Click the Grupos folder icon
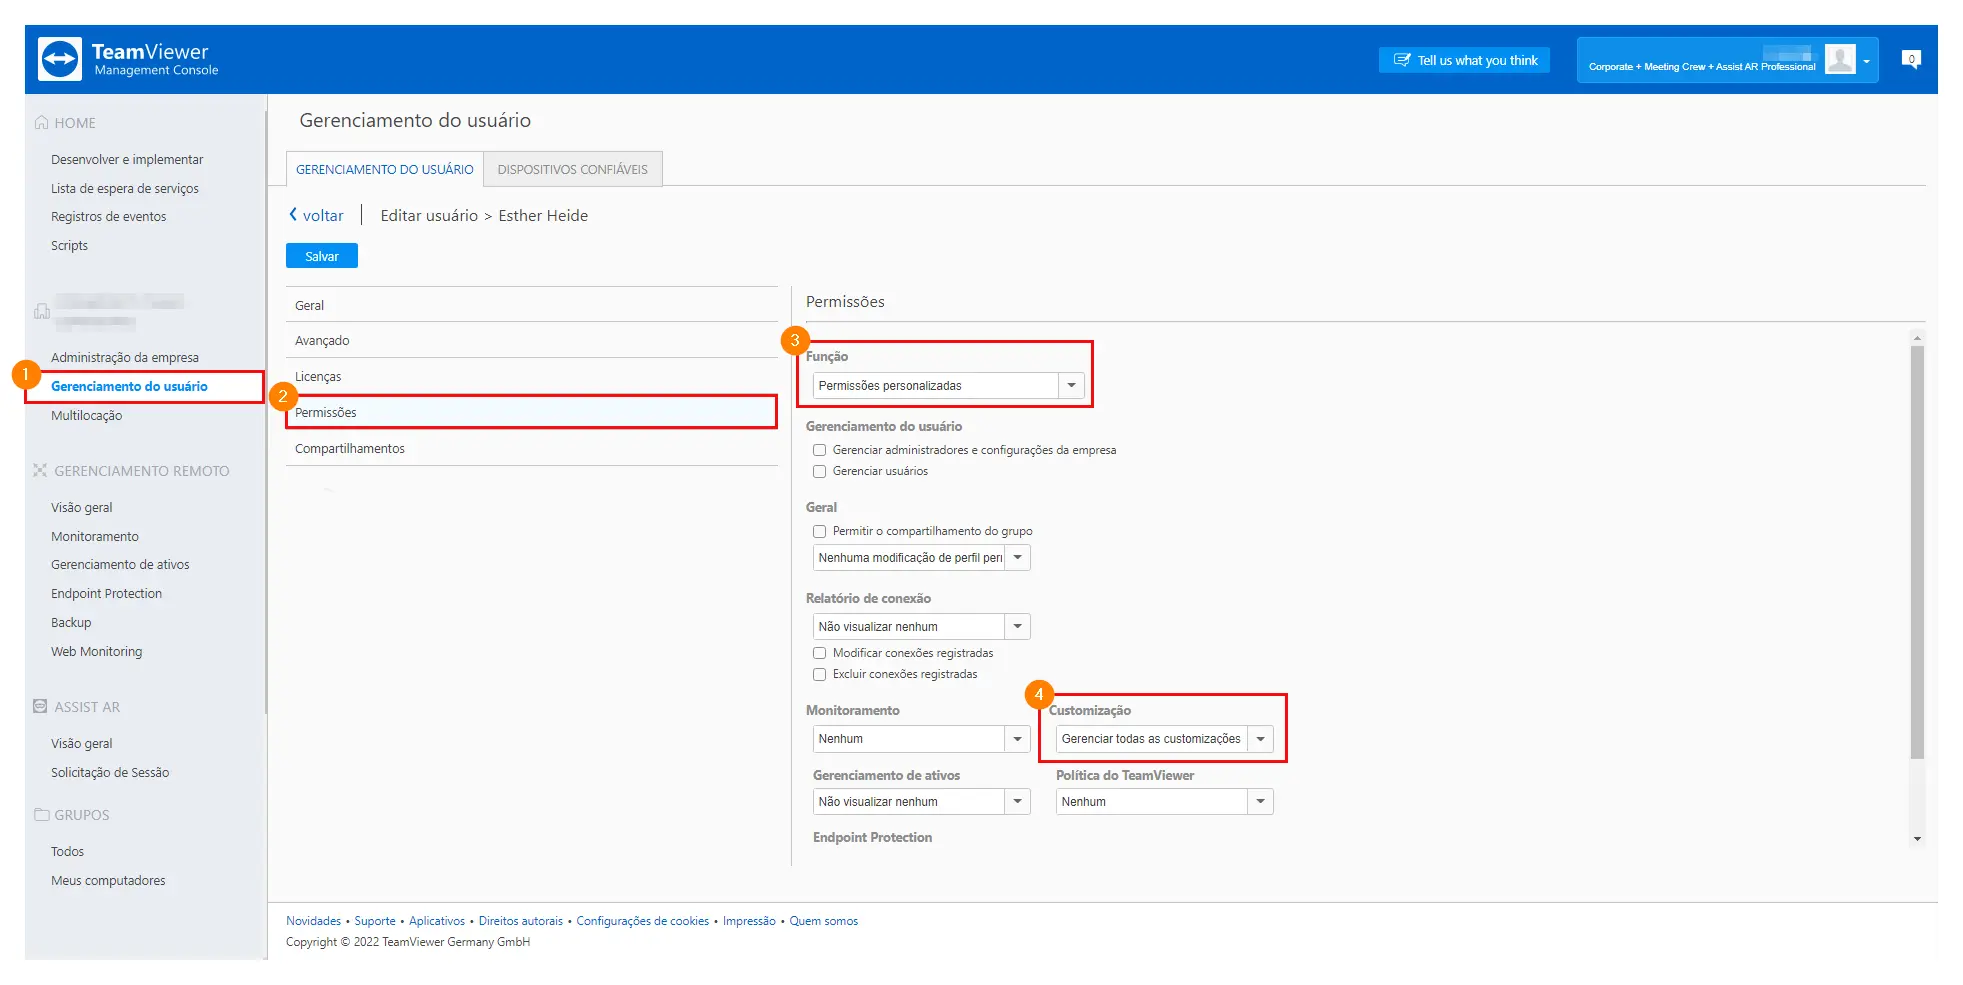The image size is (1963, 985). tap(41, 814)
